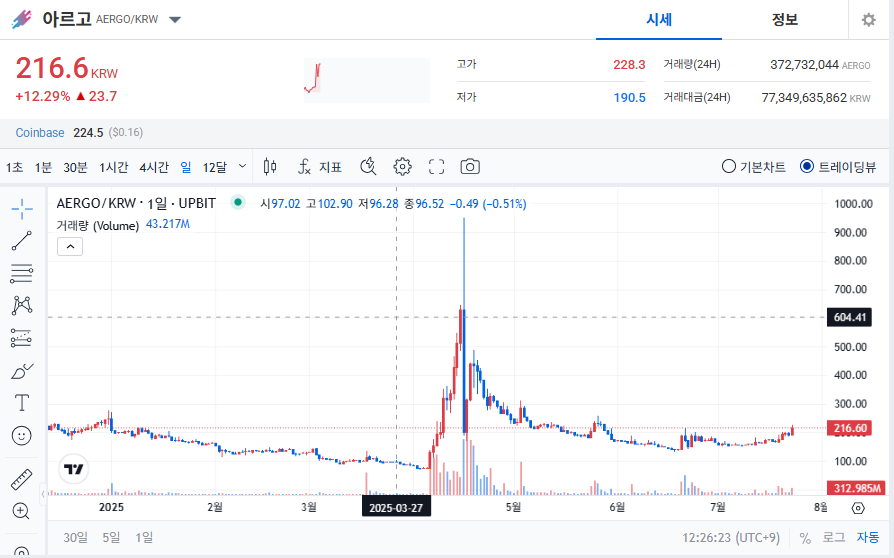Select the 1시간 interval
Image resolution: width=894 pixels, height=558 pixels.
(x=113, y=167)
